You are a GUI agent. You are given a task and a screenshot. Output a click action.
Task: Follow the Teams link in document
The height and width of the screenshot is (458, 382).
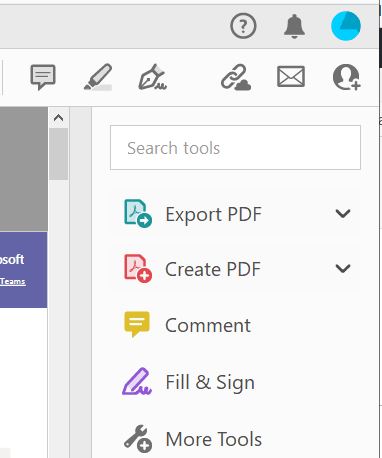13,281
